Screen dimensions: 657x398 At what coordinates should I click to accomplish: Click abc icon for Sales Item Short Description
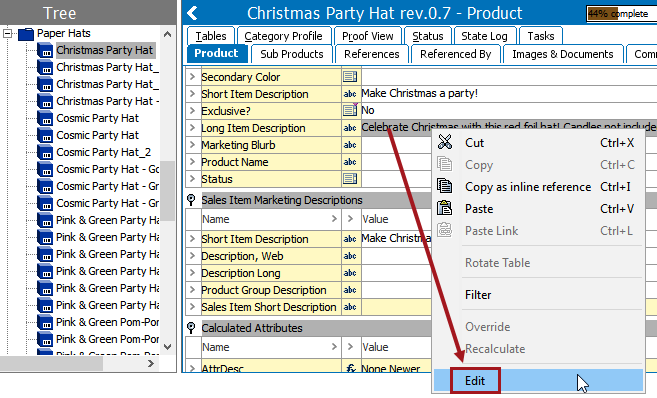tap(350, 307)
